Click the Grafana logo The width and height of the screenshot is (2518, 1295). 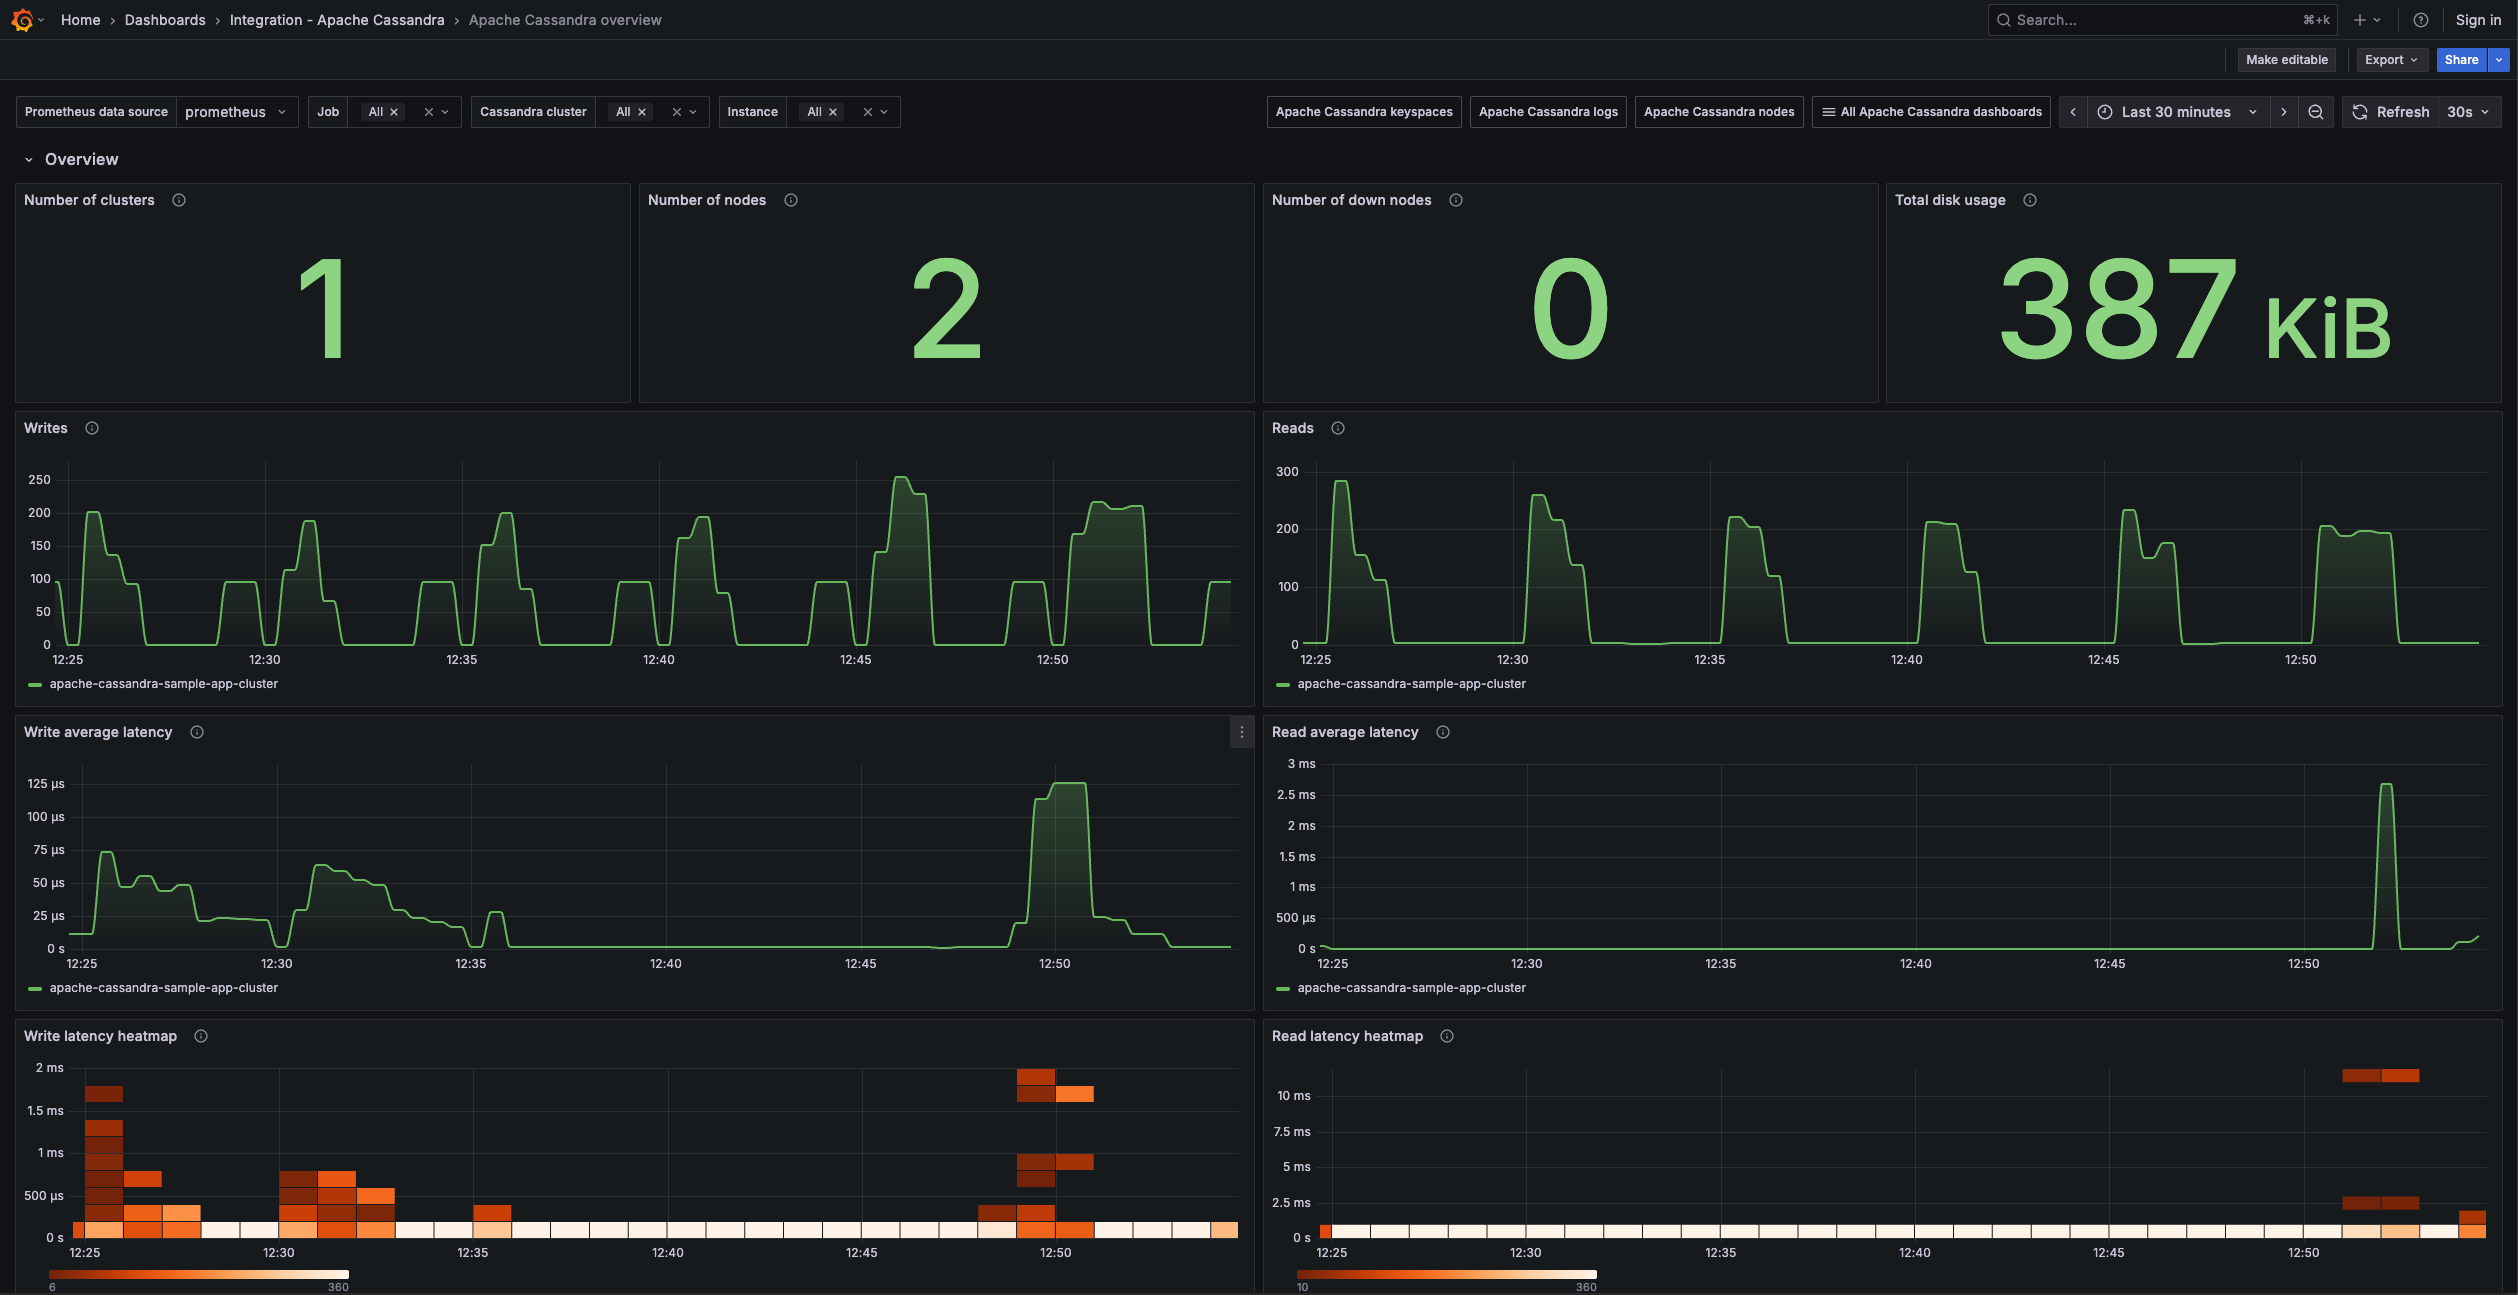(22, 20)
